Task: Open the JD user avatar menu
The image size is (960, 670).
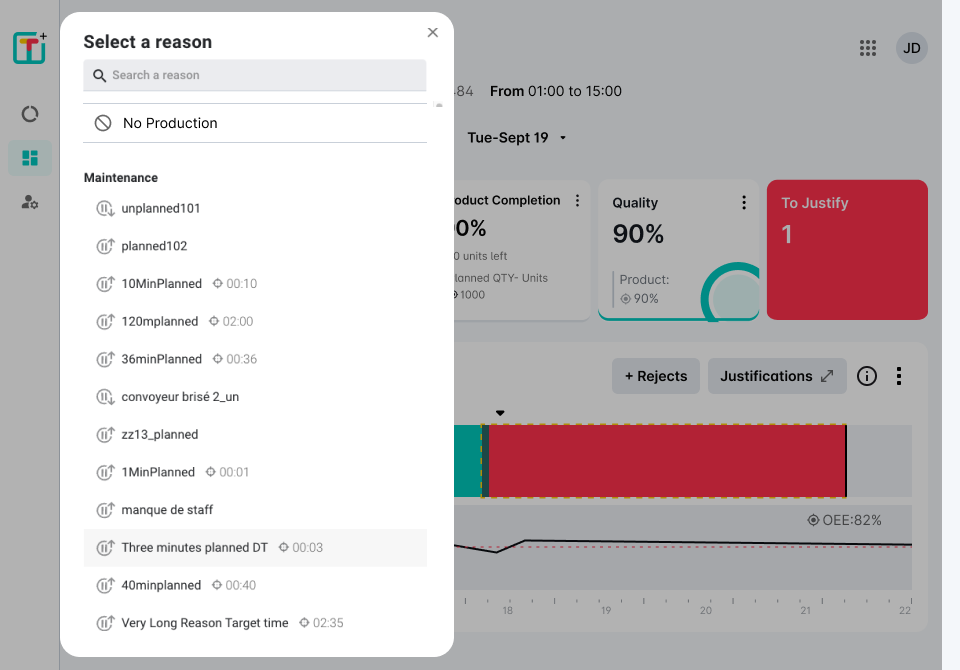Action: [x=911, y=48]
